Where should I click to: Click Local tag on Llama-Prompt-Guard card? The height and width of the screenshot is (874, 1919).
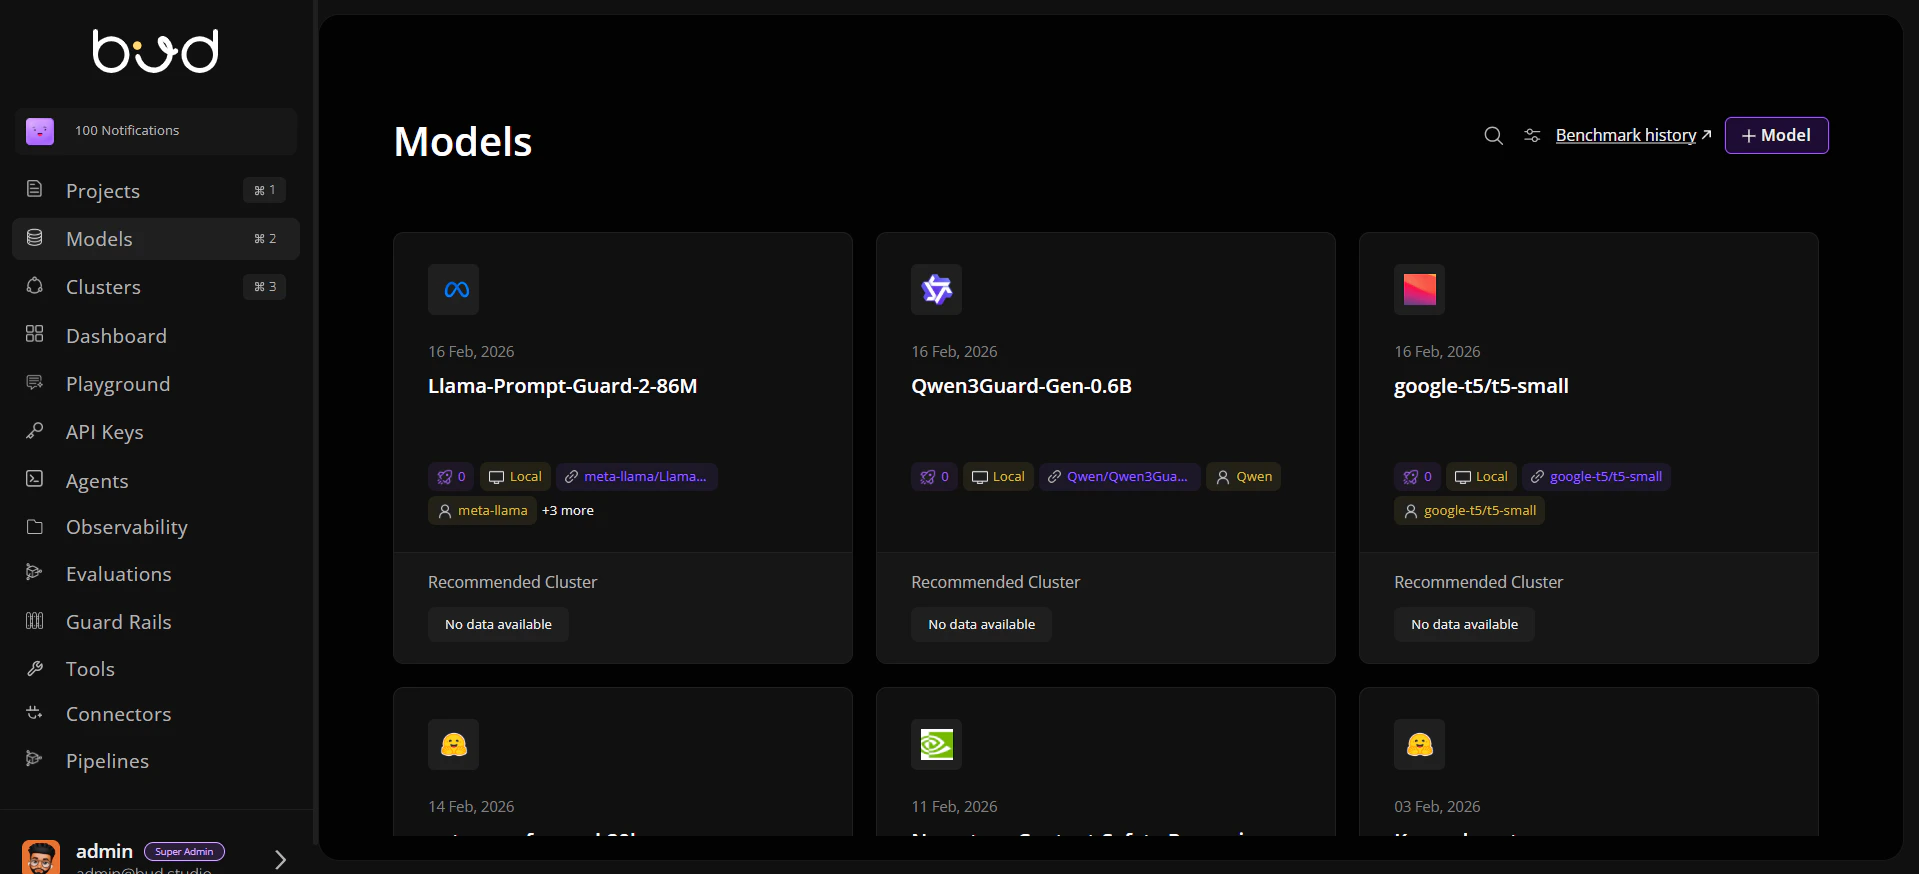(x=515, y=477)
